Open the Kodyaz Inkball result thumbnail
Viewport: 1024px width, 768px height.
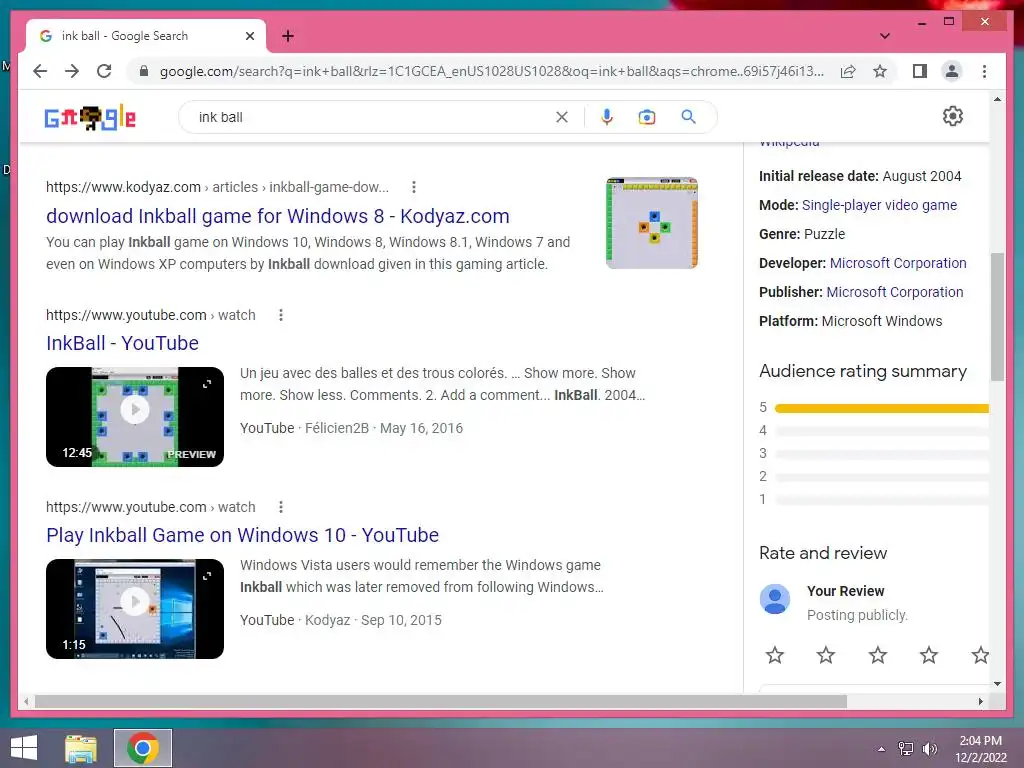(652, 223)
